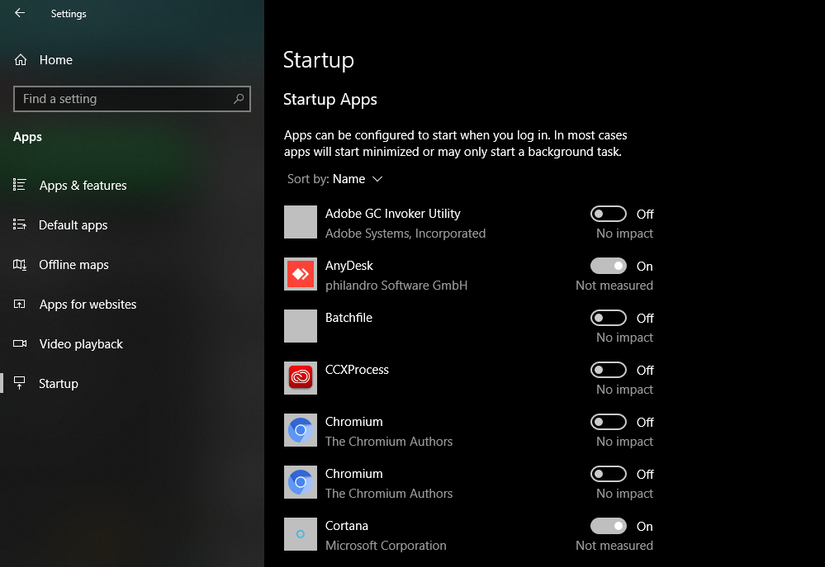Click the Apps & features list icon
The height and width of the screenshot is (567, 825).
click(19, 185)
